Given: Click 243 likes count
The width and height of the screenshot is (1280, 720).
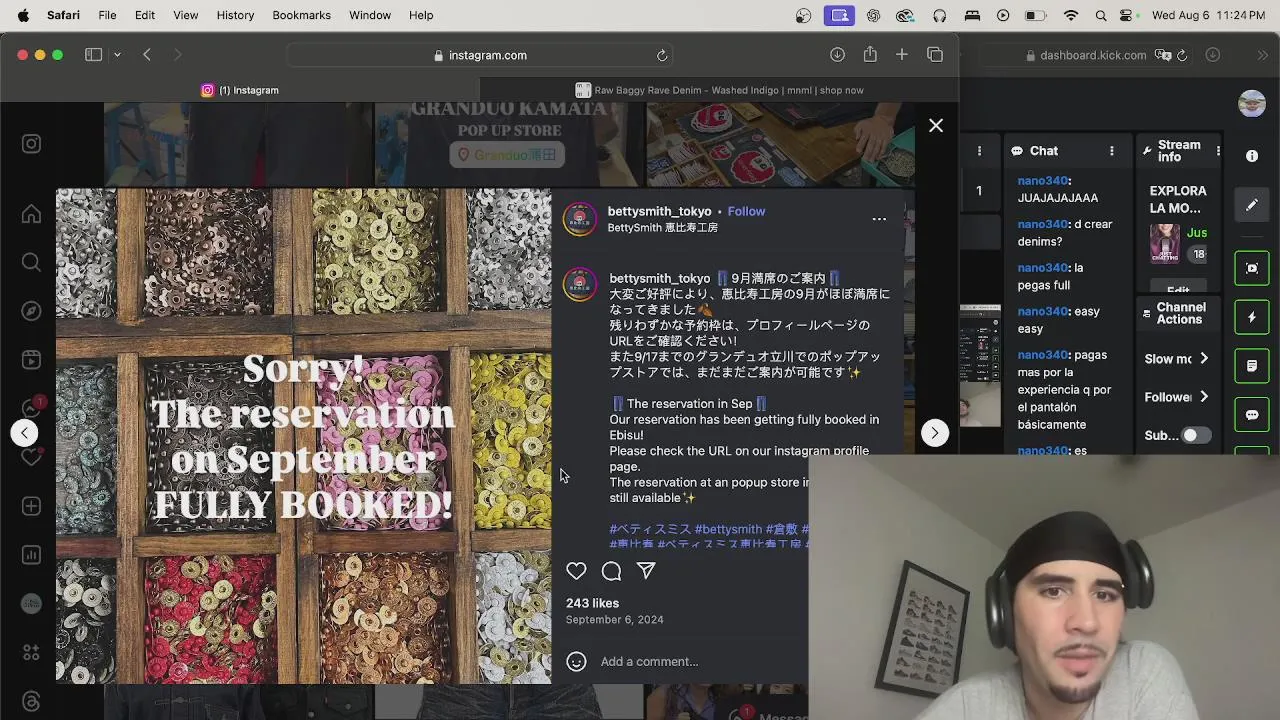Looking at the screenshot, I should pos(592,603).
